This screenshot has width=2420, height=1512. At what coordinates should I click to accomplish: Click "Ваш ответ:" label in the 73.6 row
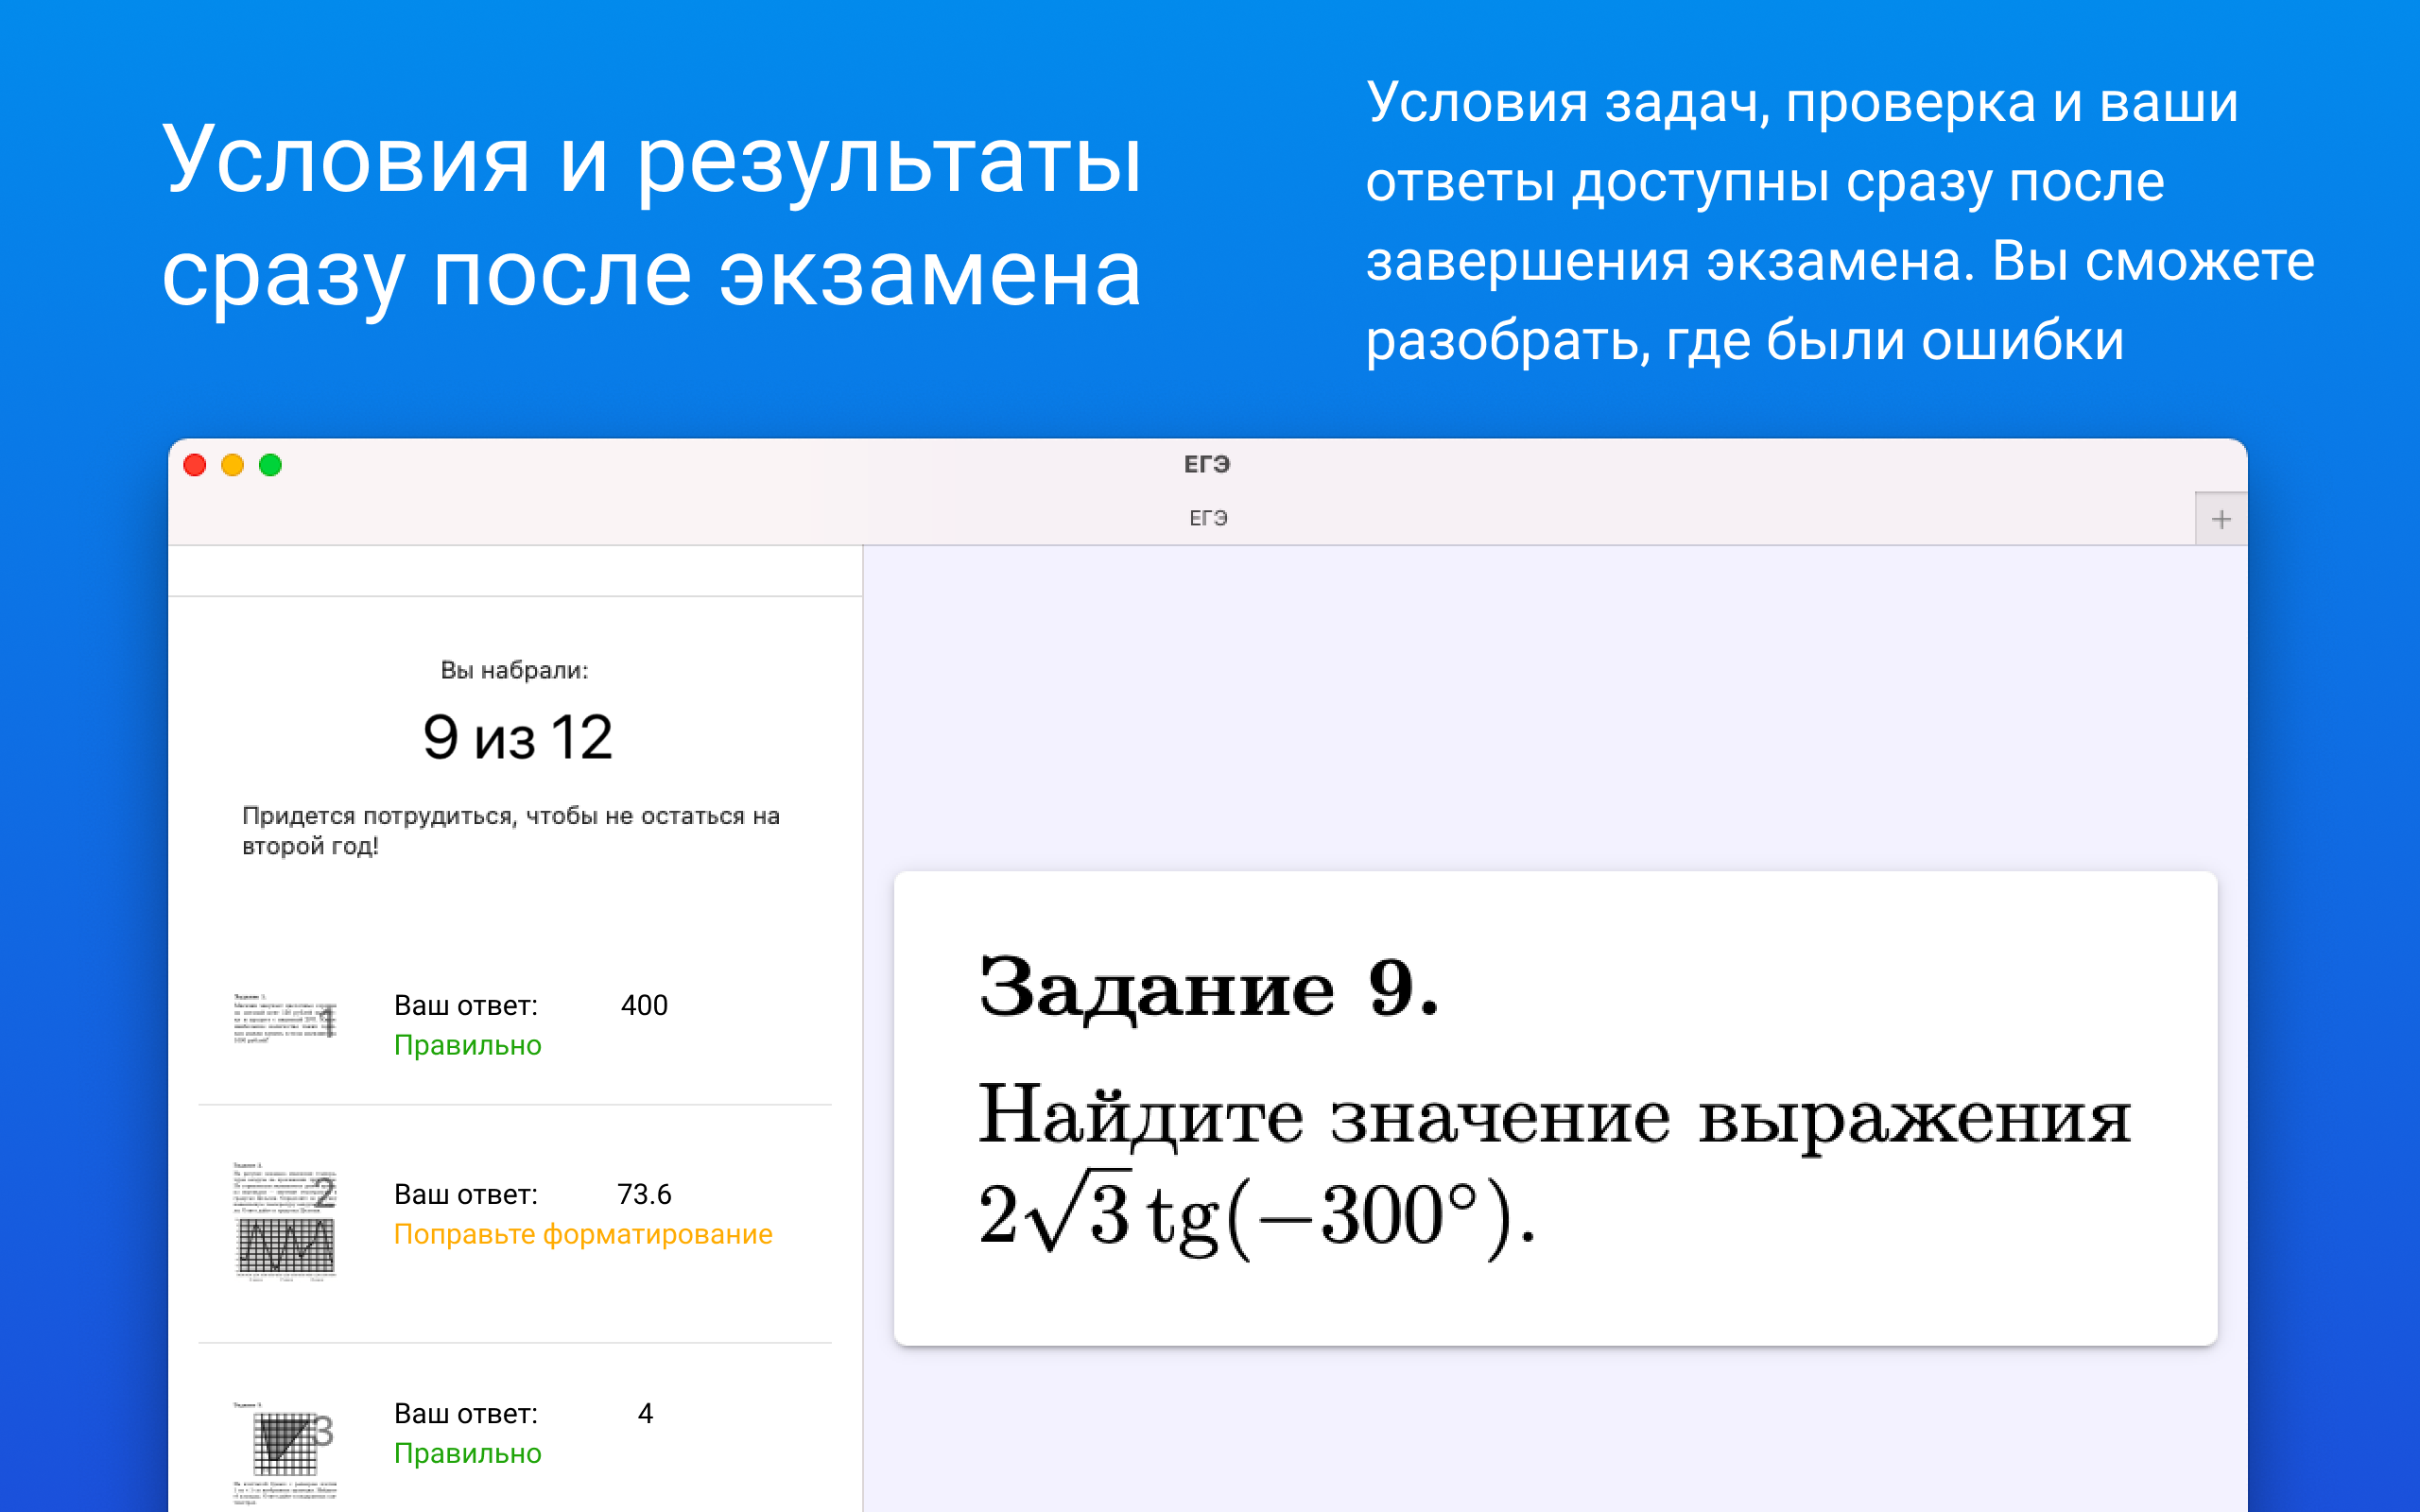[x=465, y=1194]
